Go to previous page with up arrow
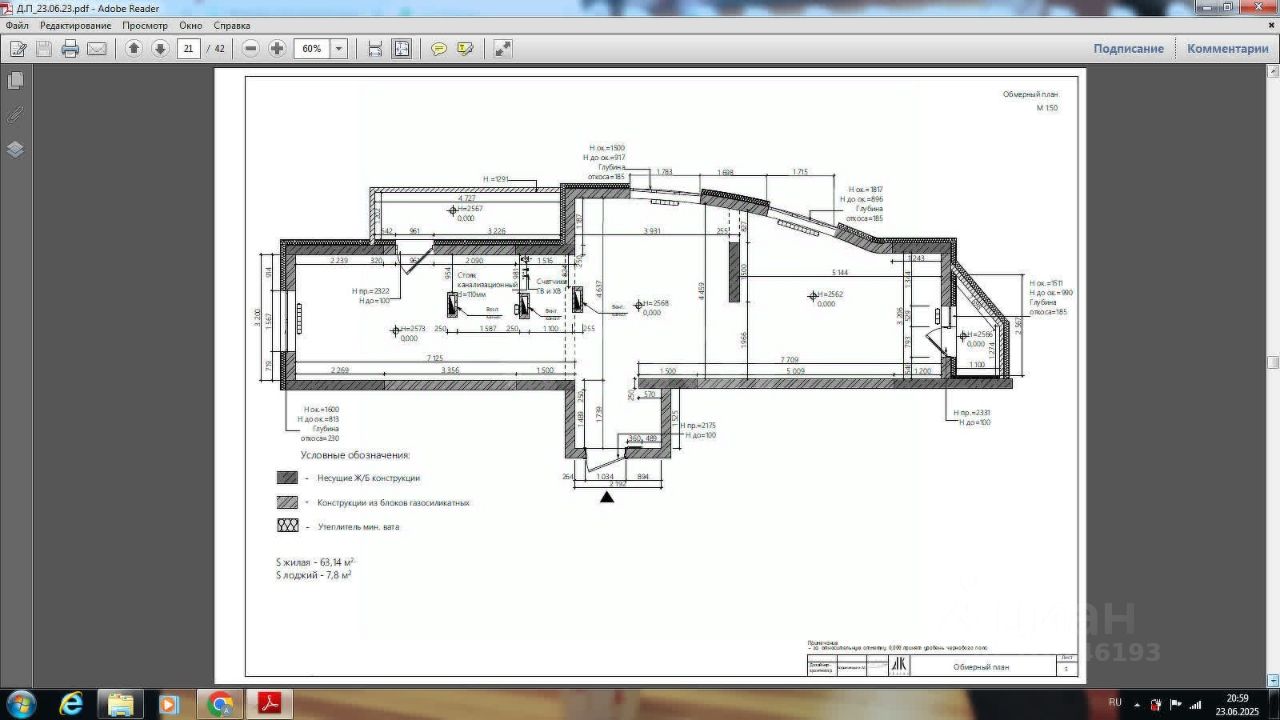Screen dimensions: 1280x720 point(134,48)
